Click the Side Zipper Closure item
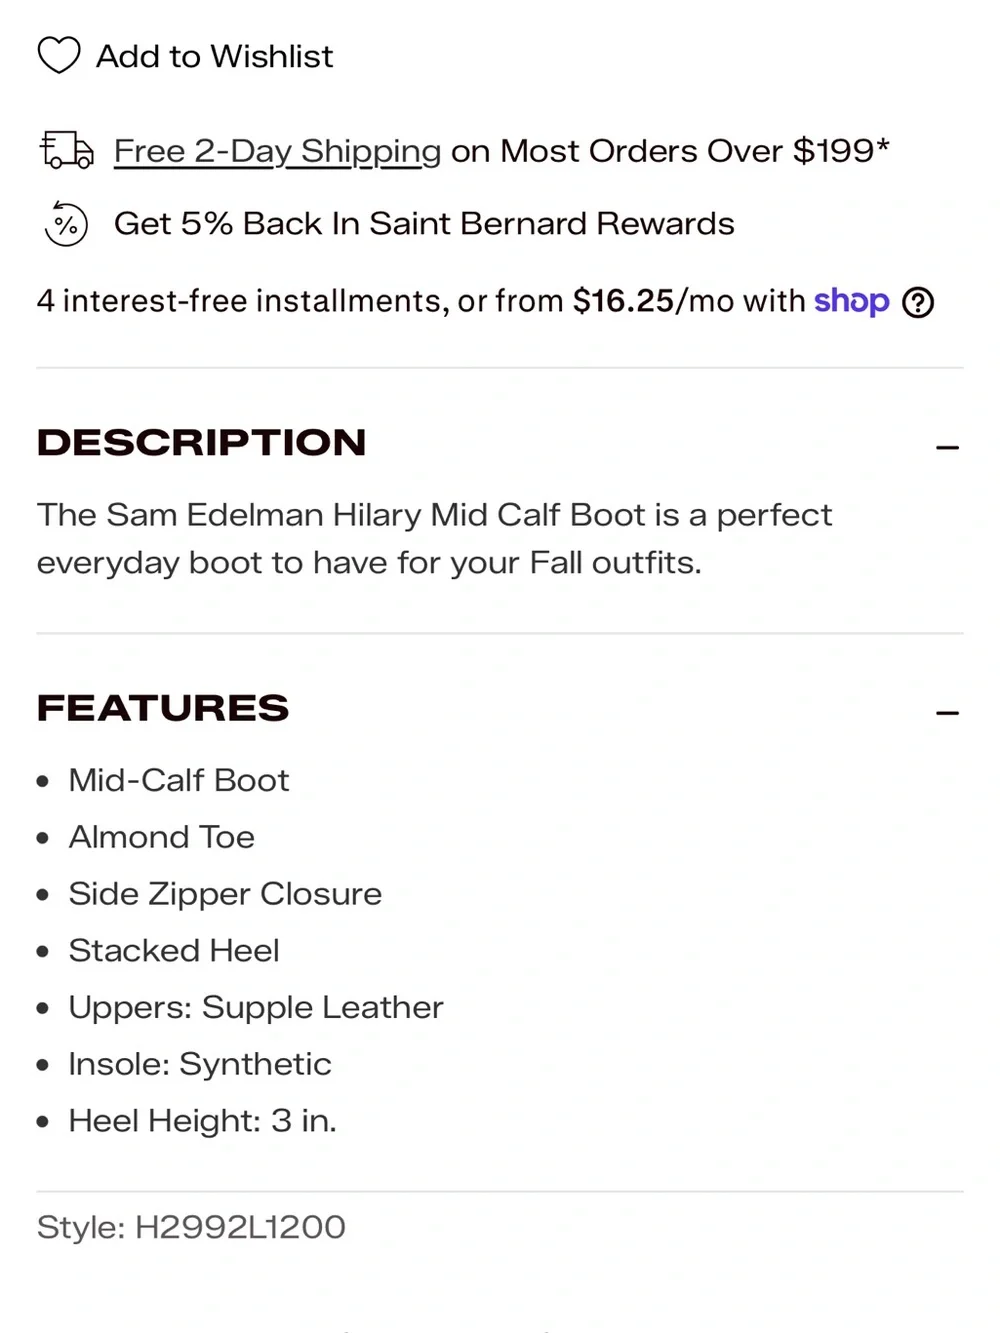The image size is (1000, 1333). [x=225, y=894]
